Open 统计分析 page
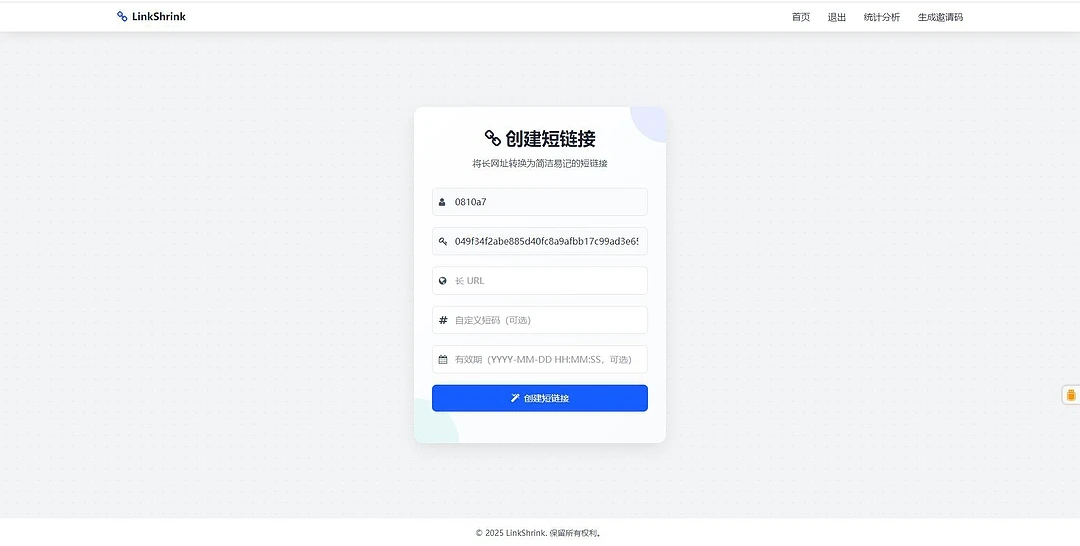This screenshot has height=546, width=1080. [x=882, y=17]
